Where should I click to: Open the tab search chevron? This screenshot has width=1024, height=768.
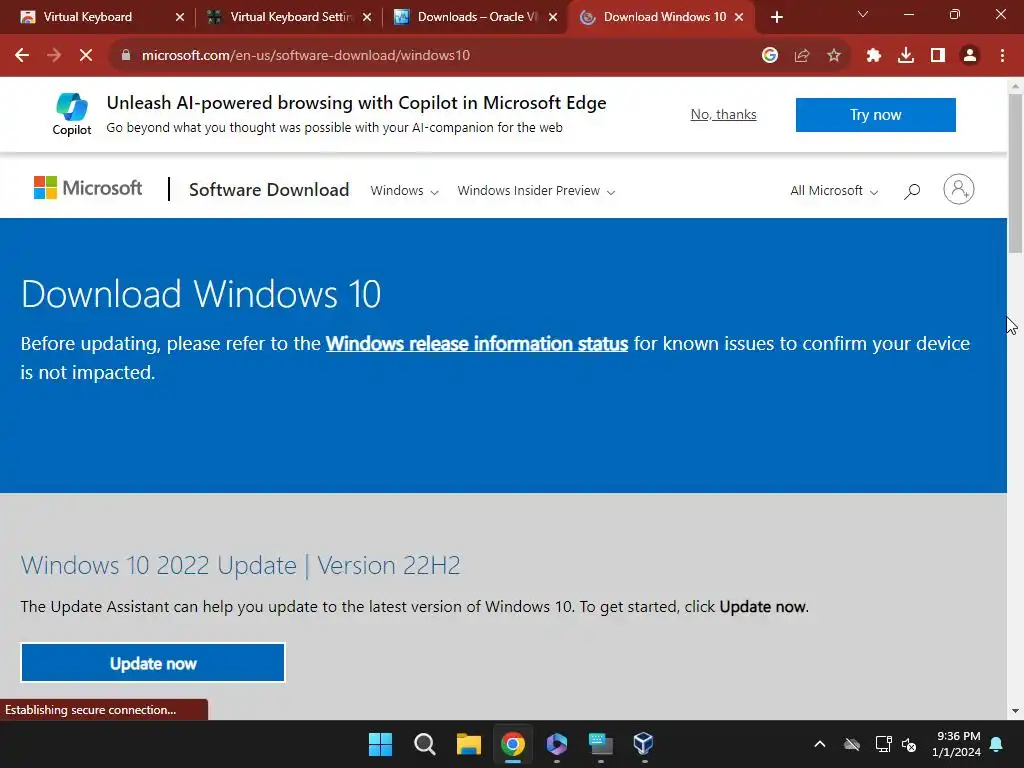click(863, 14)
